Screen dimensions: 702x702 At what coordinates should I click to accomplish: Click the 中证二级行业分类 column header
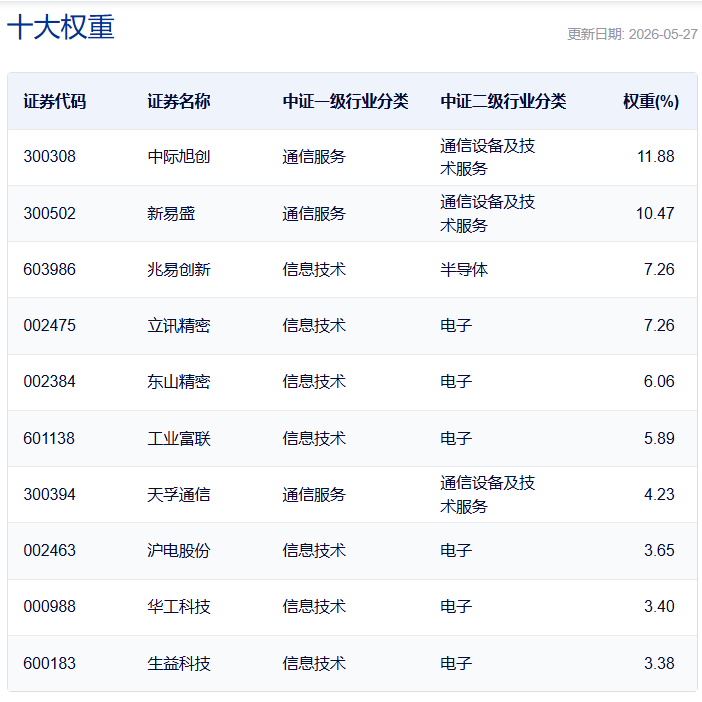pyautogui.click(x=503, y=101)
